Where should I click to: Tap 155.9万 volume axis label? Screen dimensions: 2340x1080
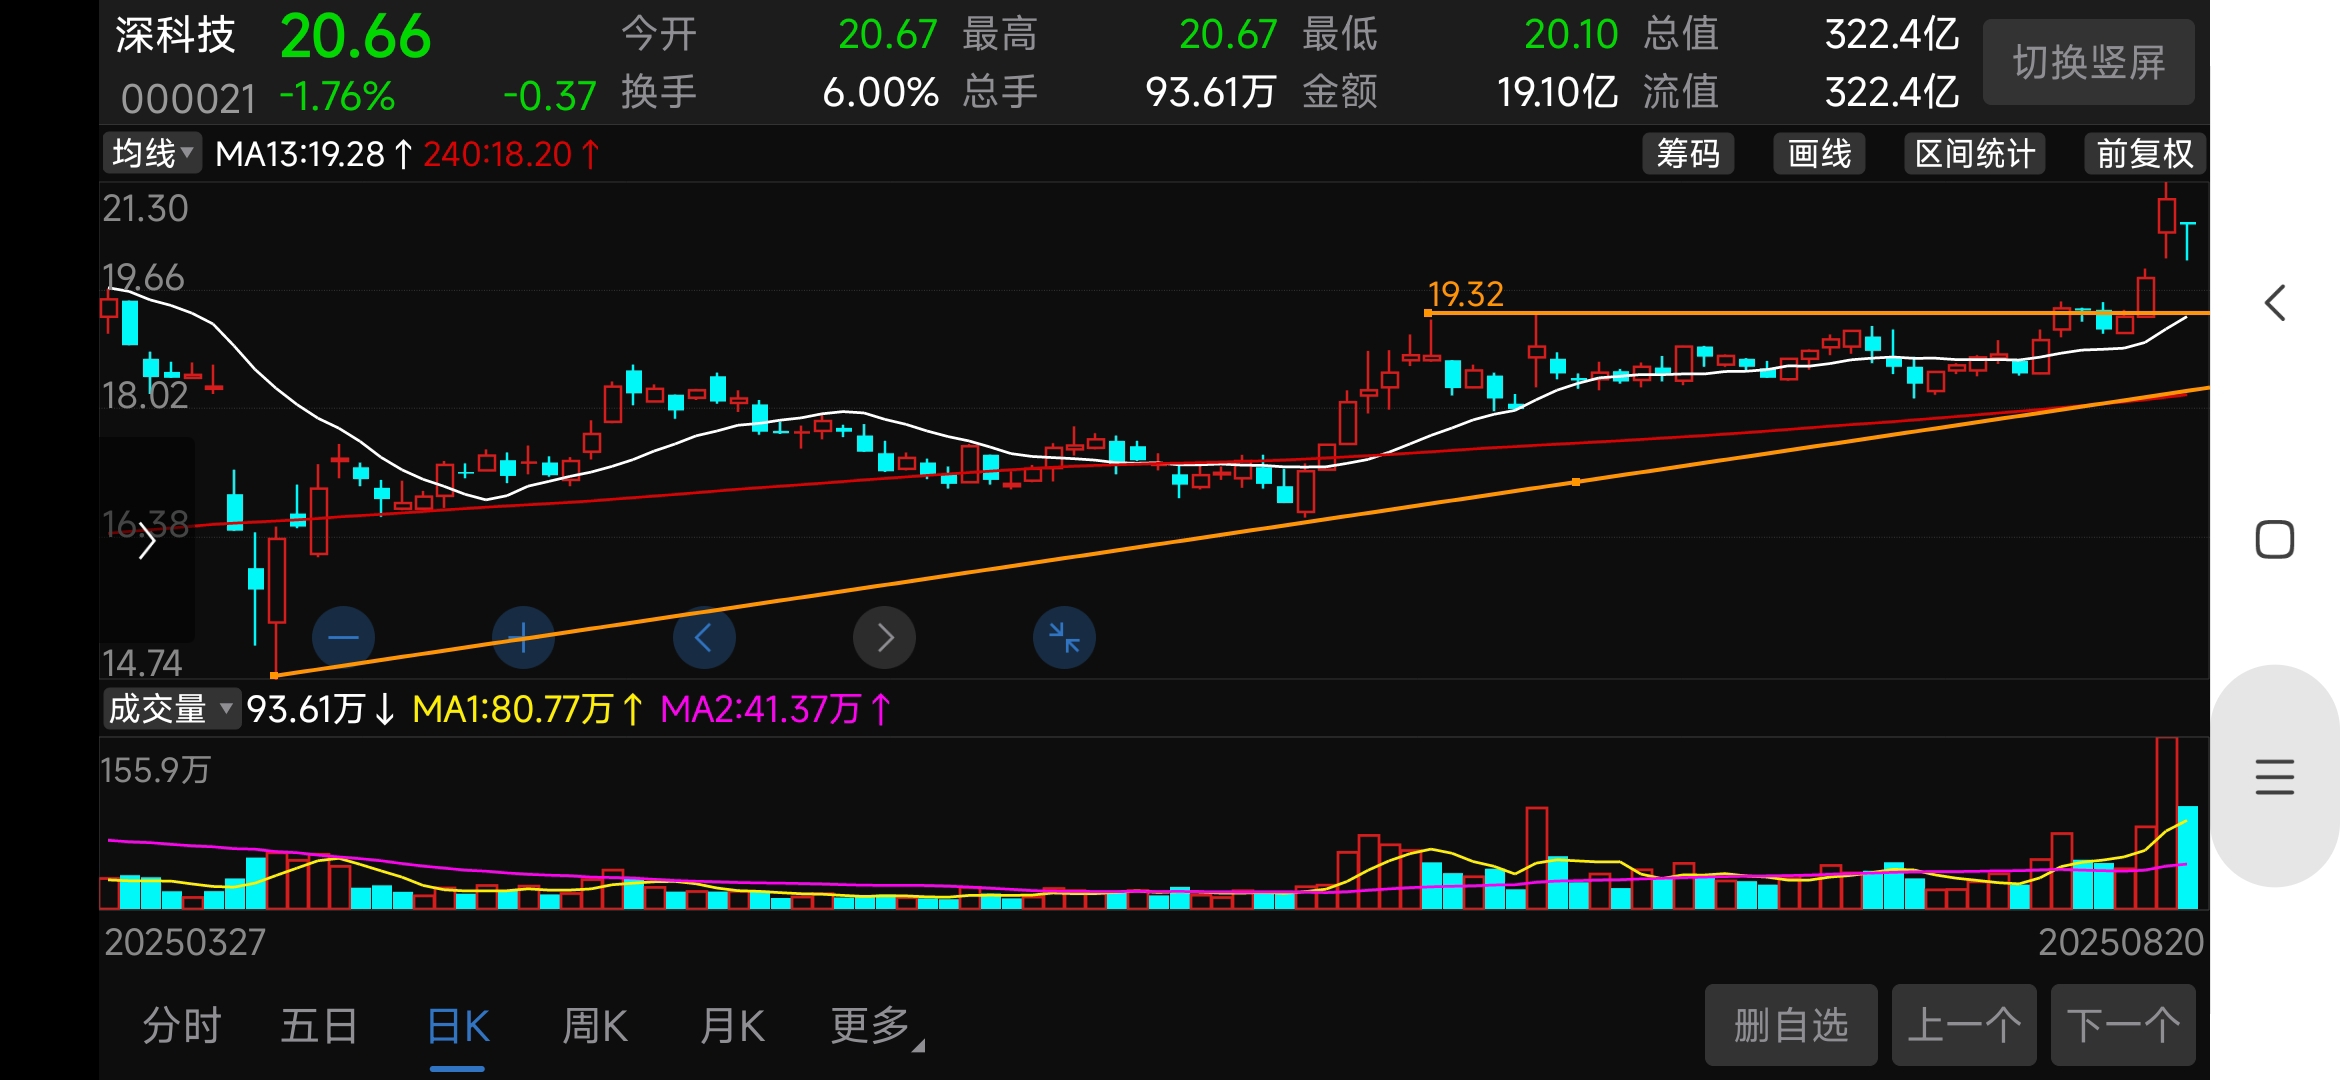(155, 770)
